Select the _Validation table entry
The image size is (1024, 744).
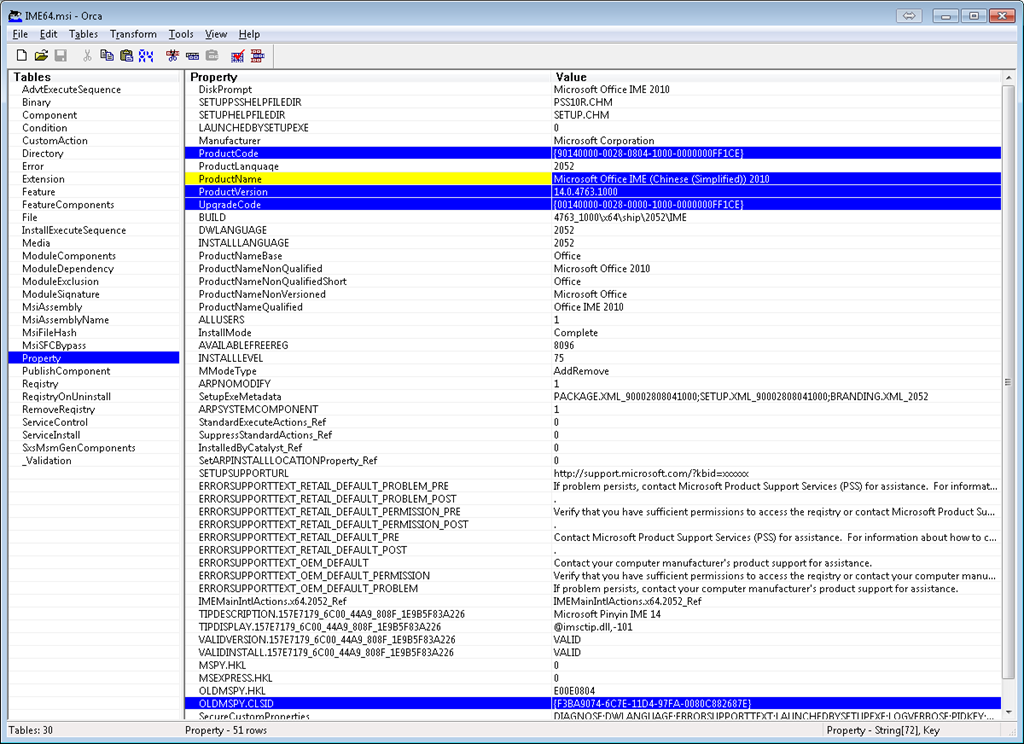click(x=47, y=461)
